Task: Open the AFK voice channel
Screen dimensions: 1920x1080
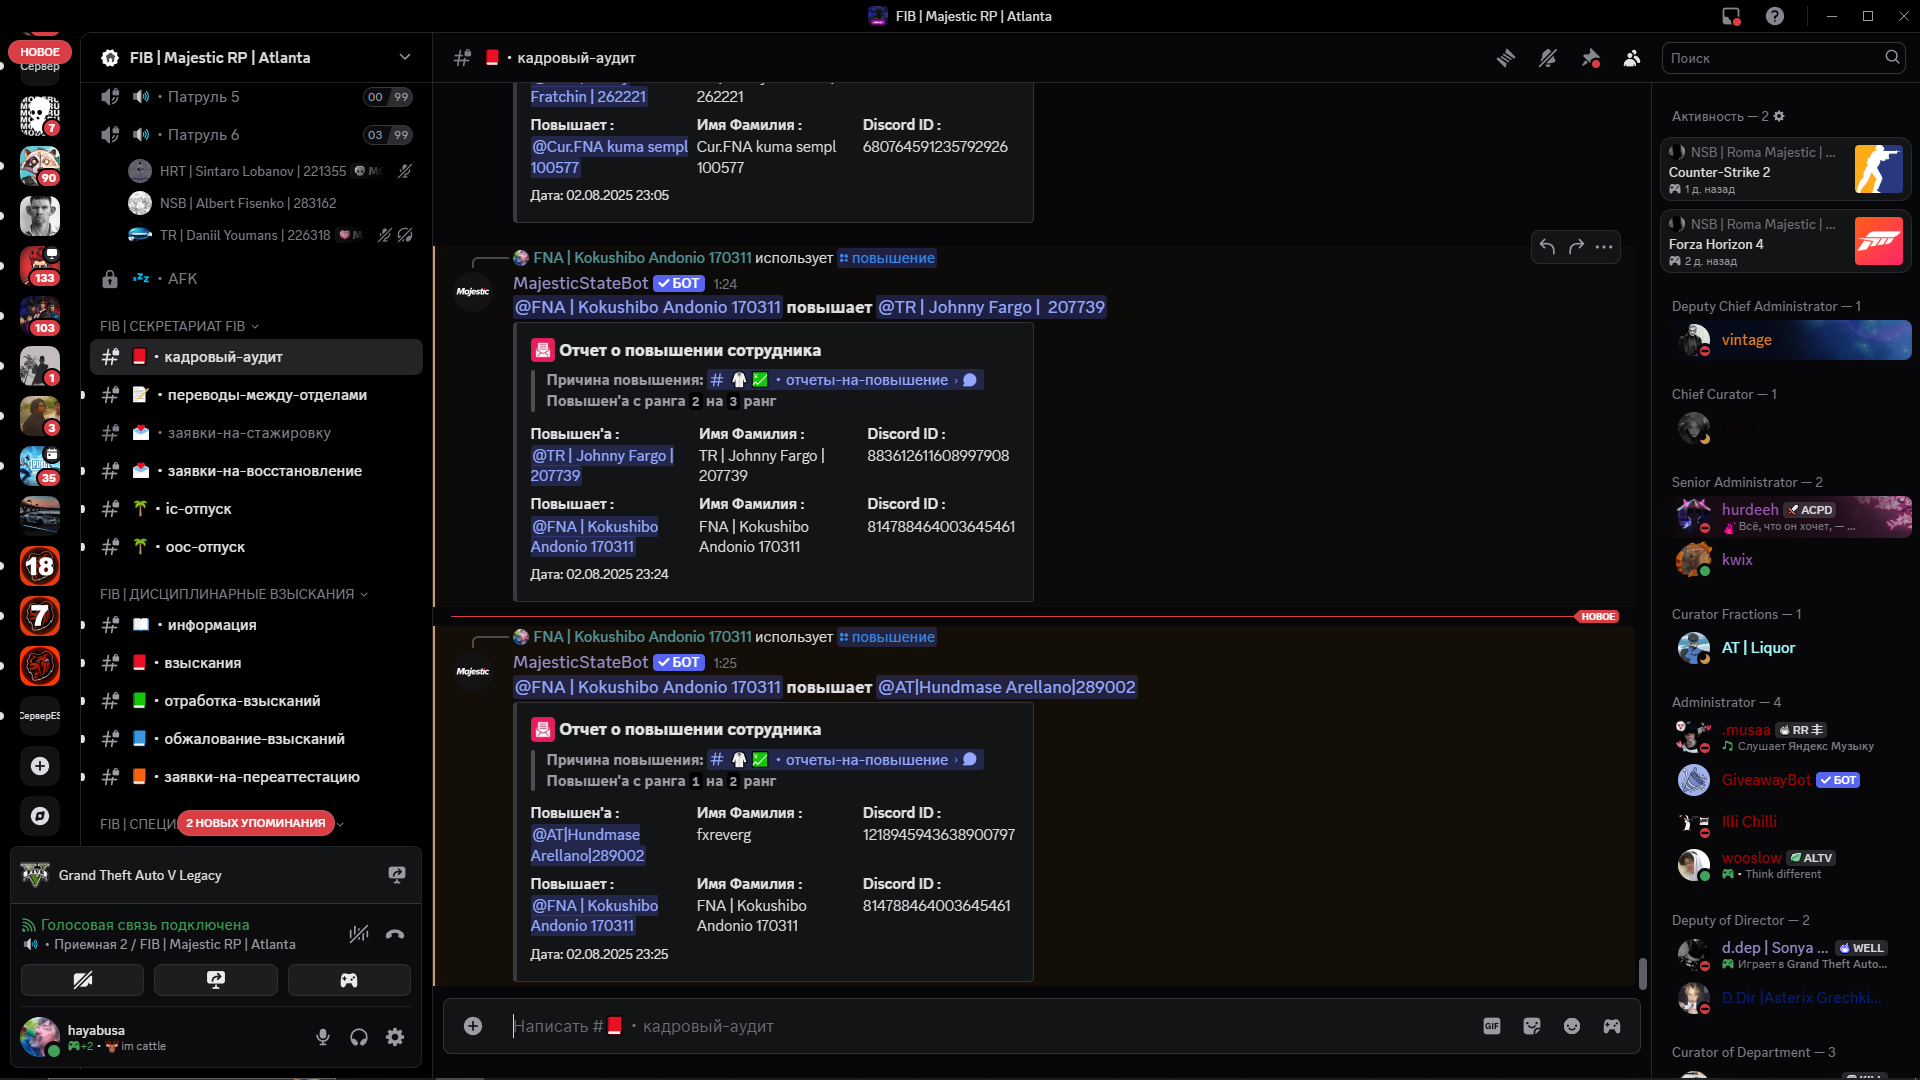Action: (257, 279)
